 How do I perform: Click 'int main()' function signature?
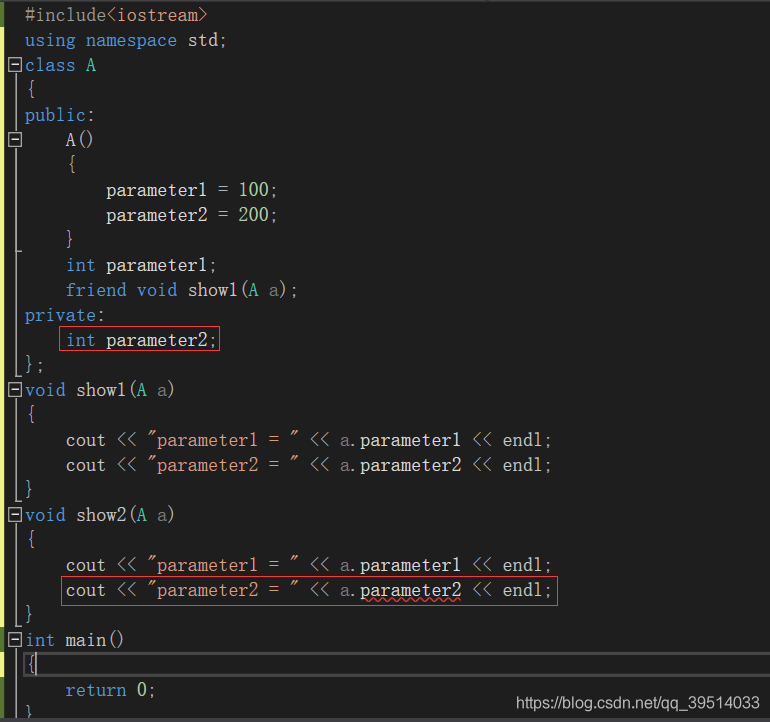(75, 640)
